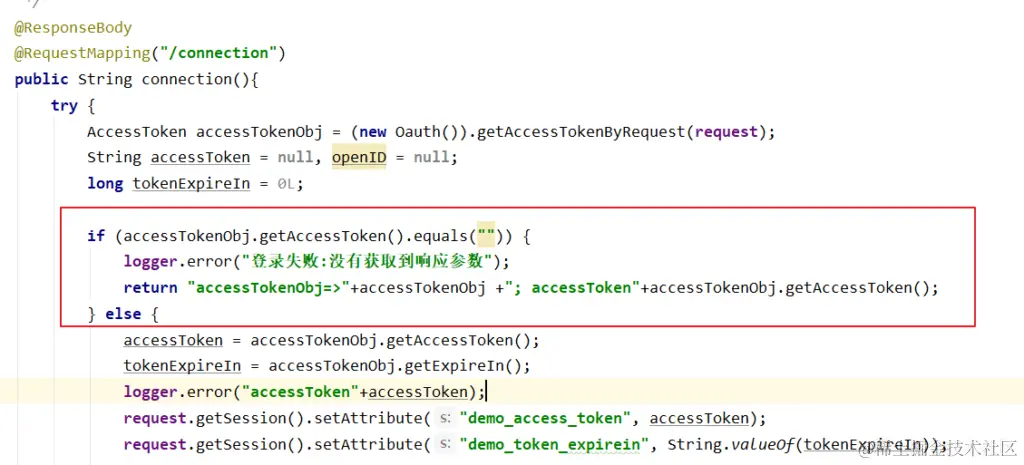
Task: Click getAccessTokenByRequest method call
Action: click(581, 132)
